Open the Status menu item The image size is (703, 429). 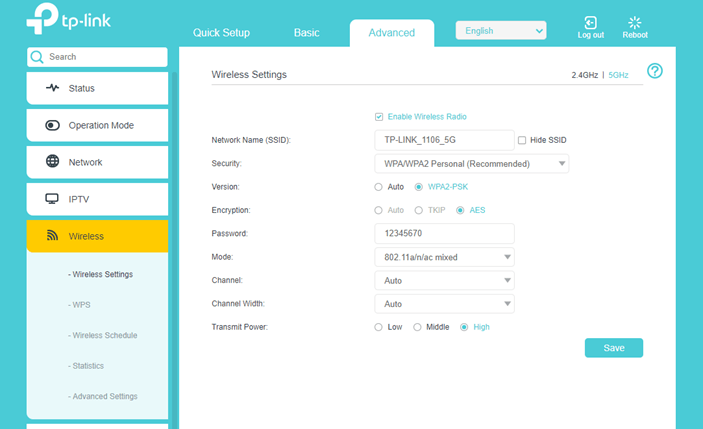(x=97, y=88)
